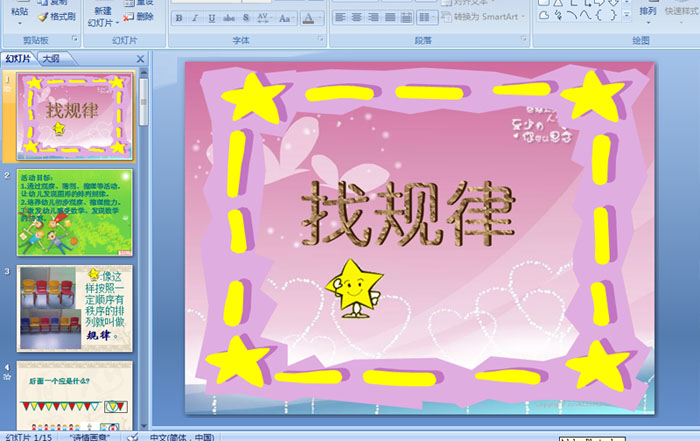Select slide 4 thumbnail 后面一个应是什么
The height and width of the screenshot is (441, 700).
pyautogui.click(x=75, y=395)
